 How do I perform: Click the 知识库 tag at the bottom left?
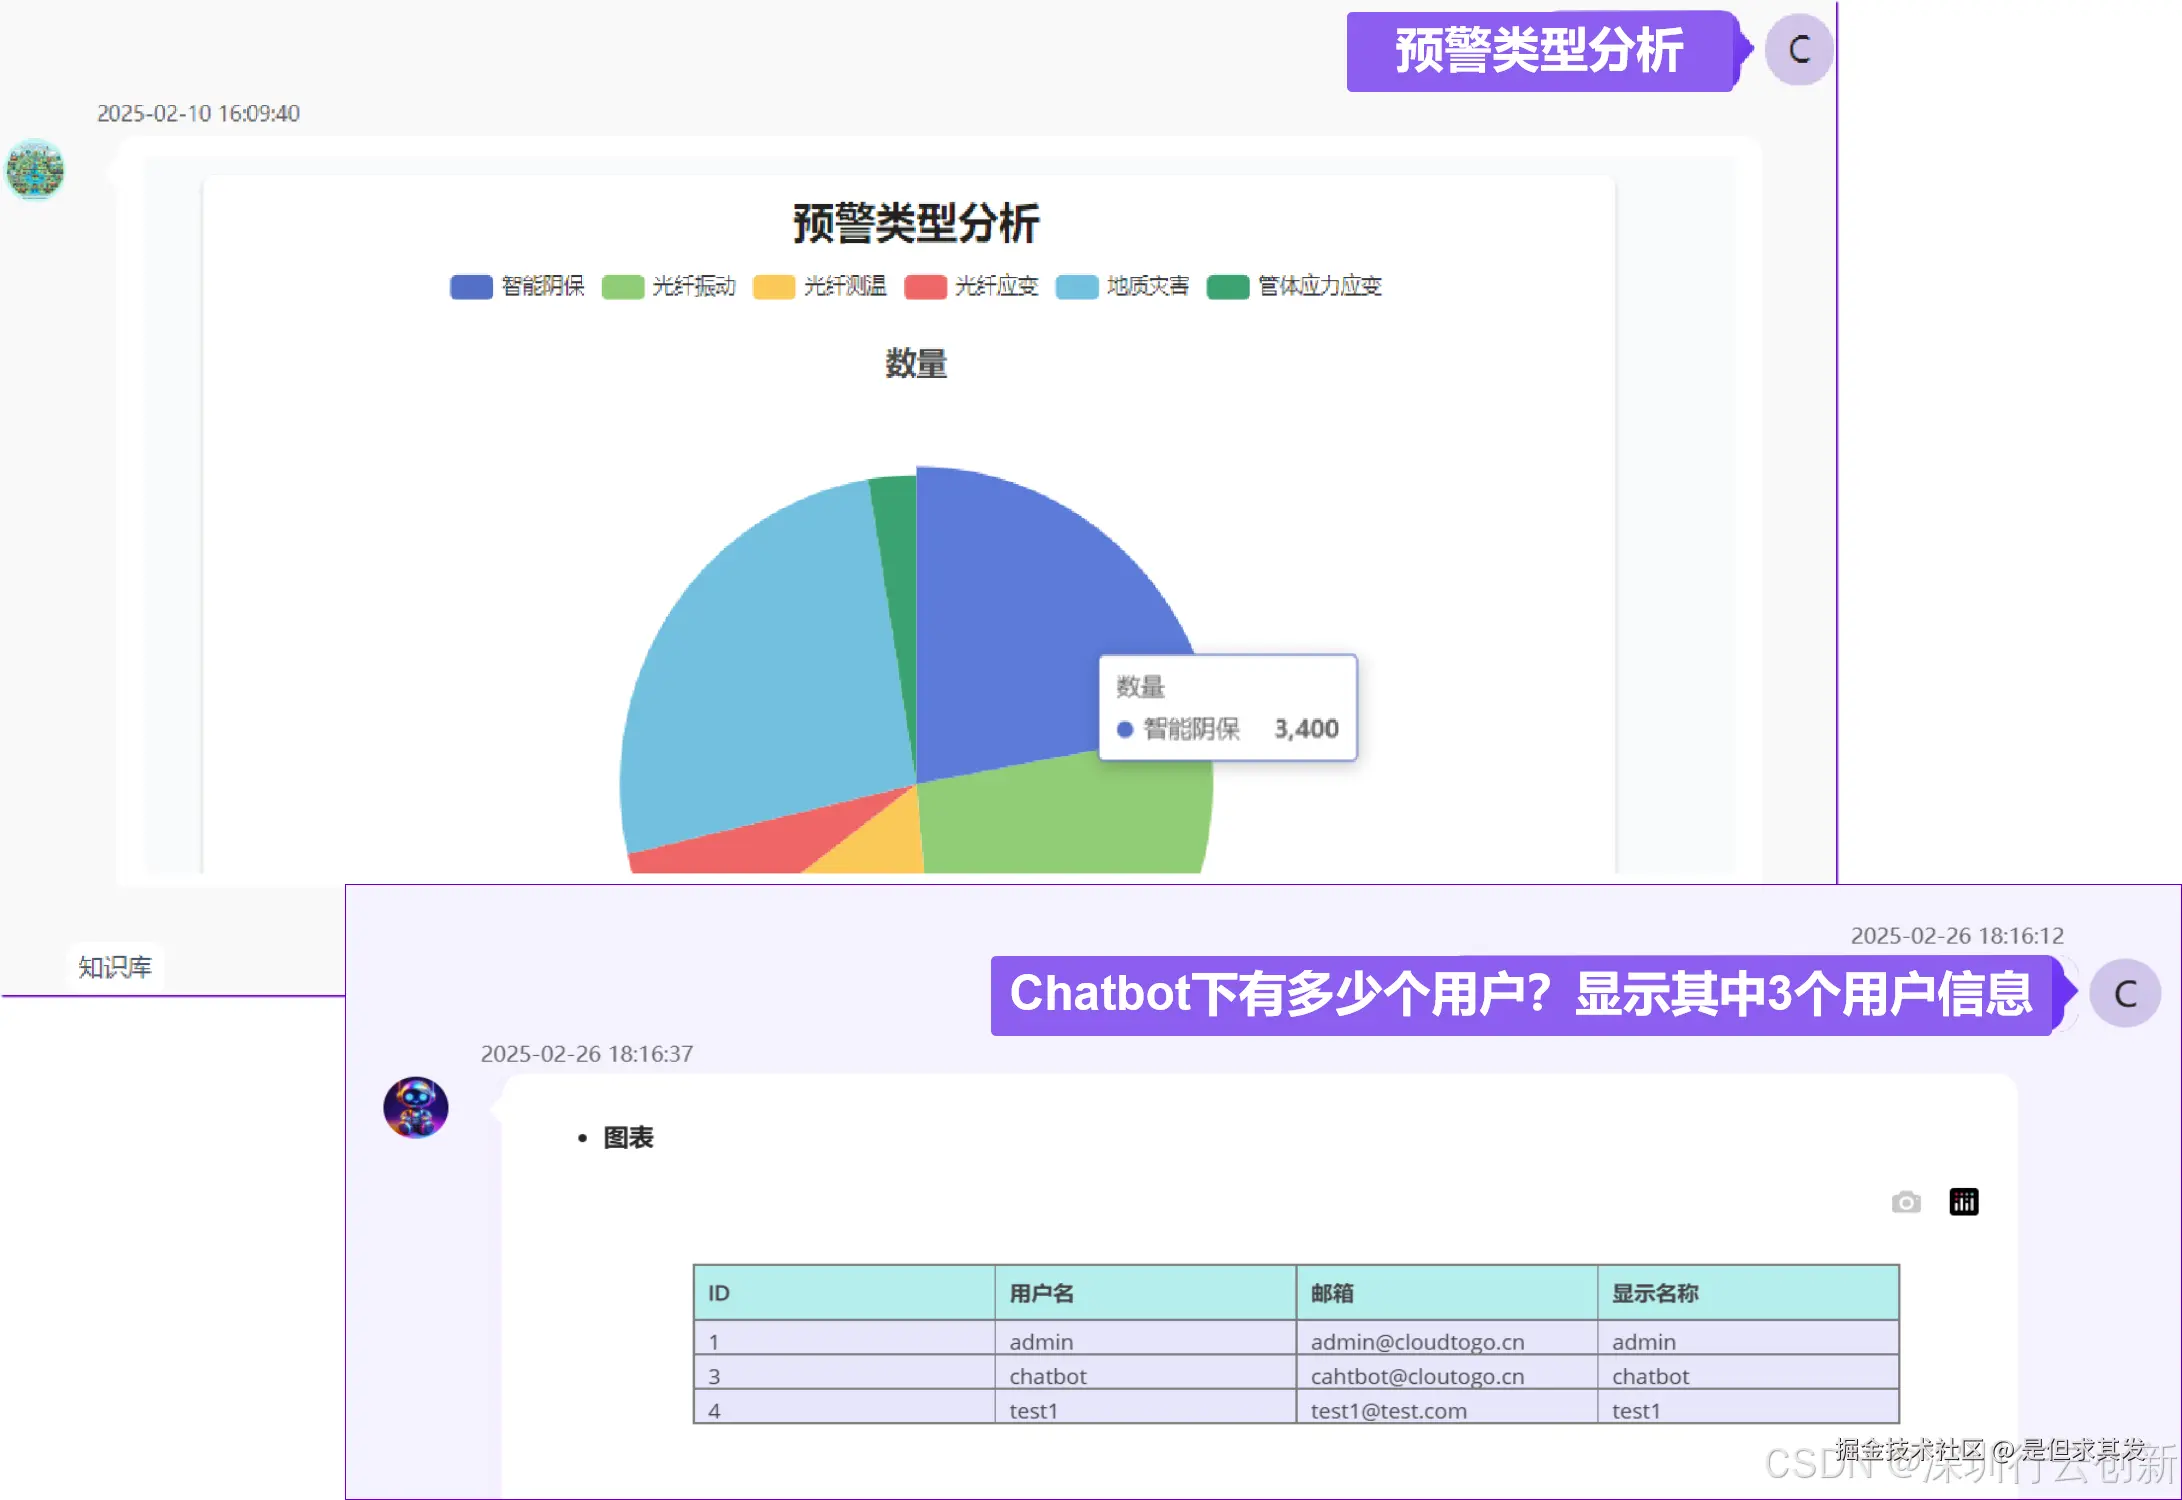tap(115, 967)
